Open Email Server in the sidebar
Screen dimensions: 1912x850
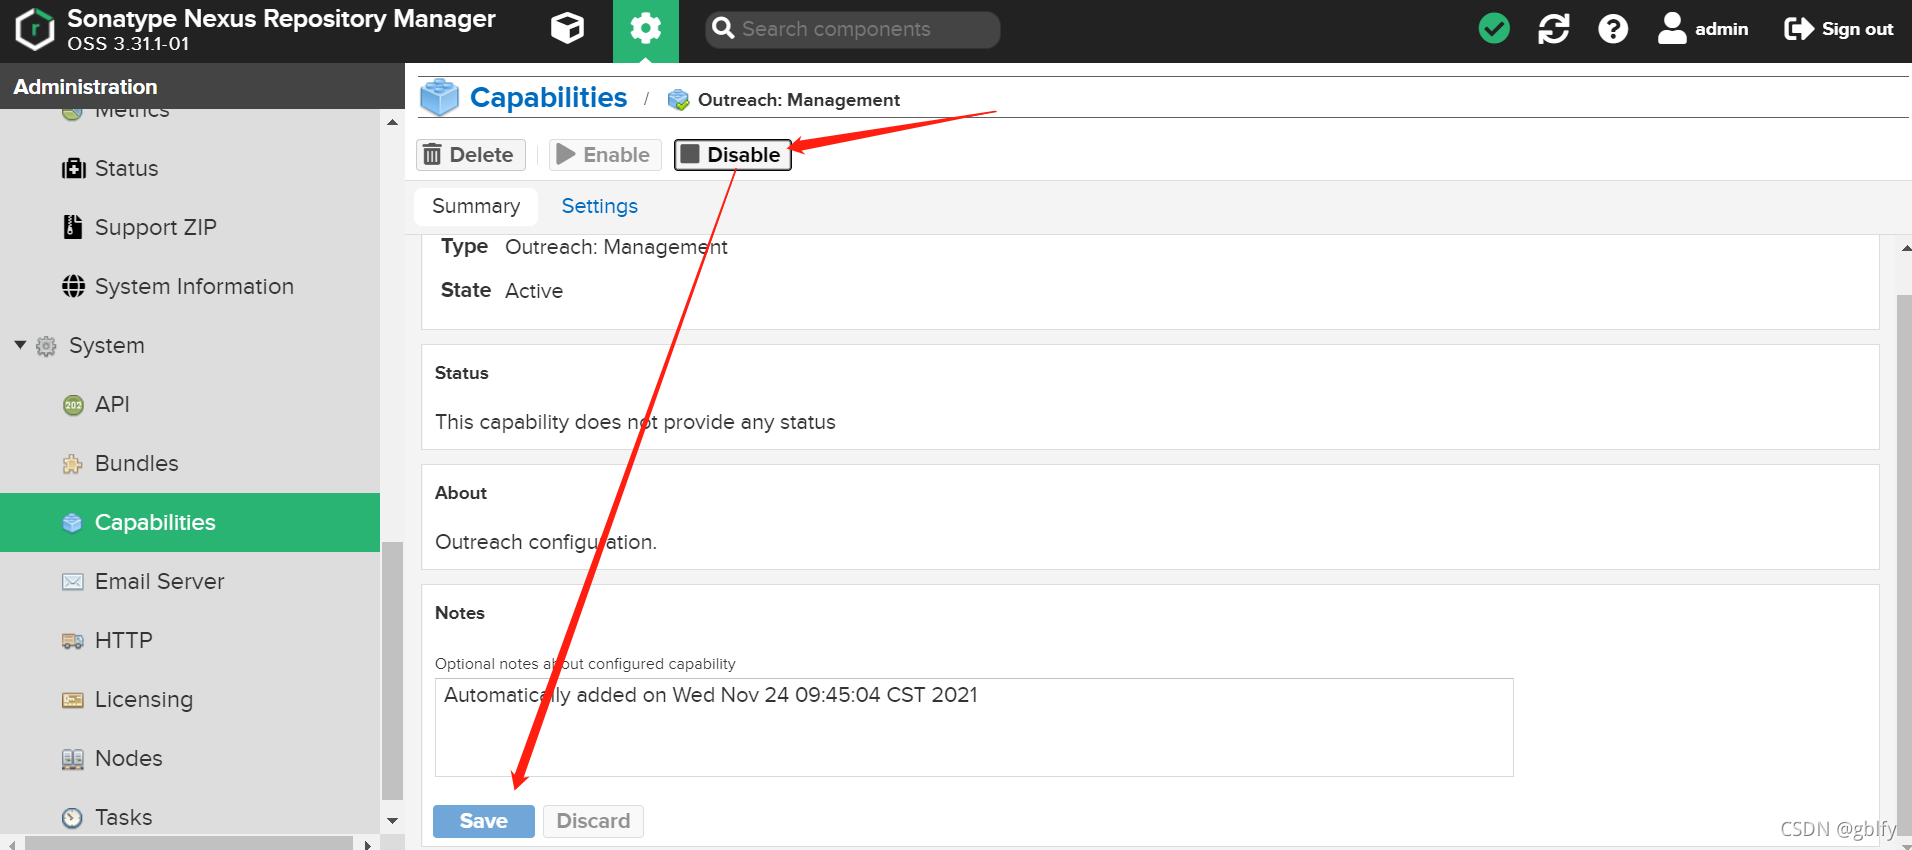coord(190,581)
